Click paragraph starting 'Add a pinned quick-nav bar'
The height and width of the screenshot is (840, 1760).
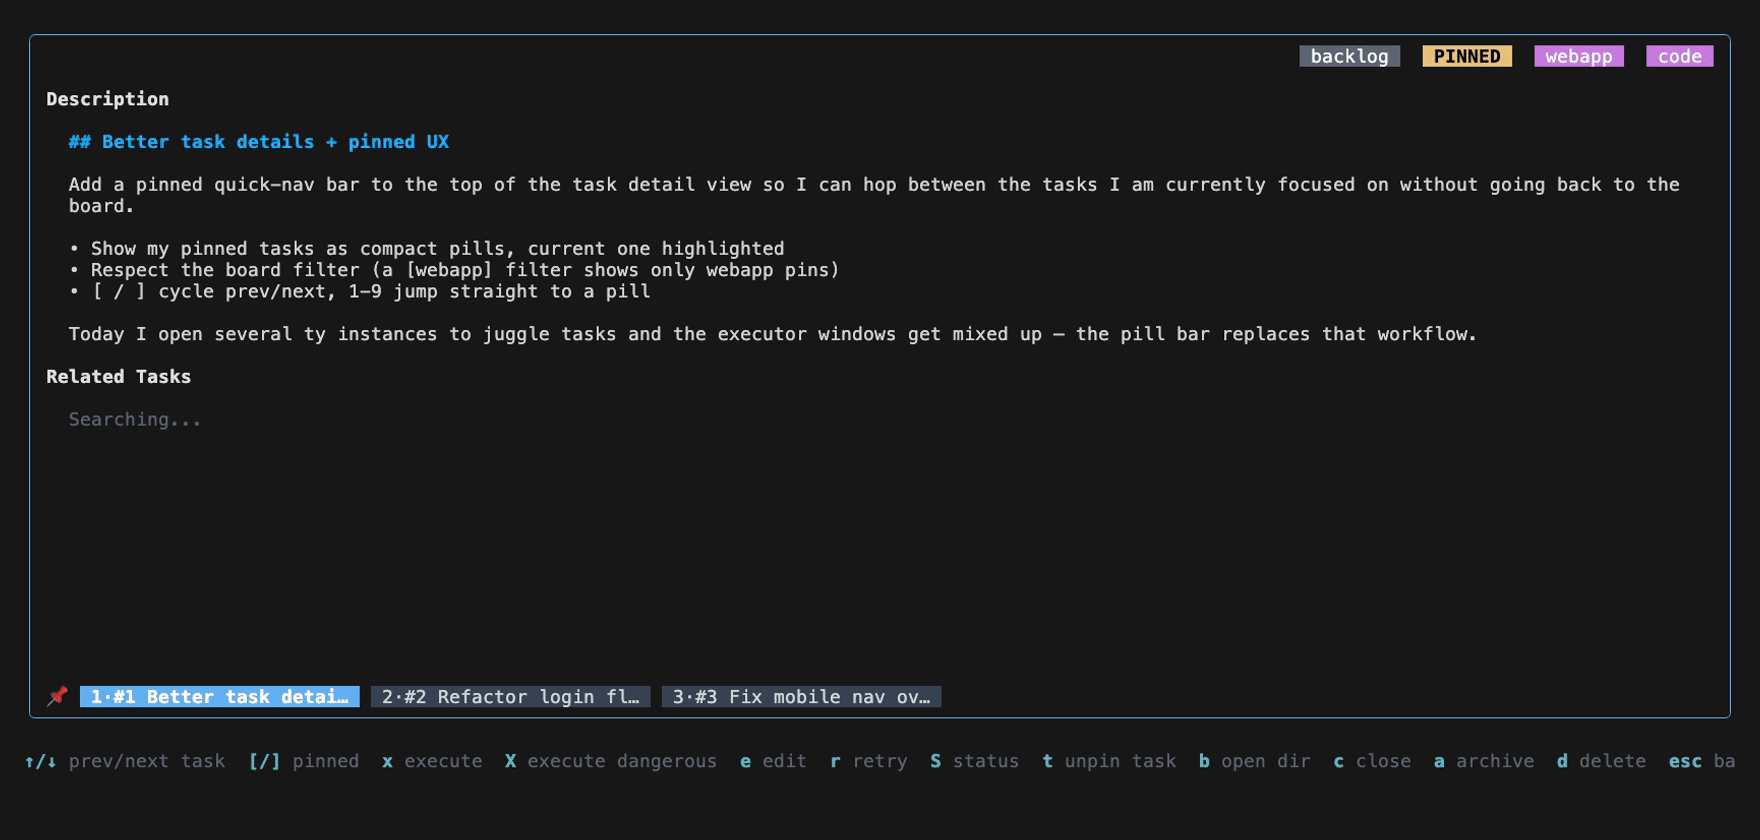tap(874, 195)
